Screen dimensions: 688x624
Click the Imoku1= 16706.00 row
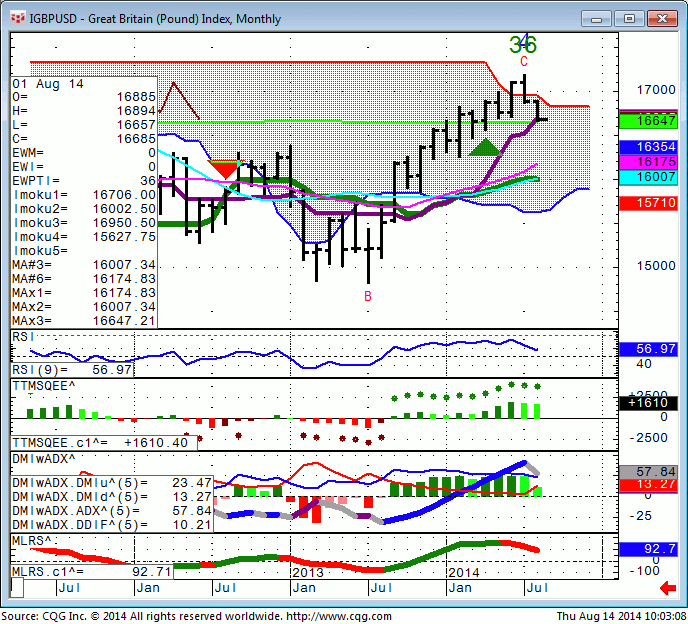[x=84, y=195]
